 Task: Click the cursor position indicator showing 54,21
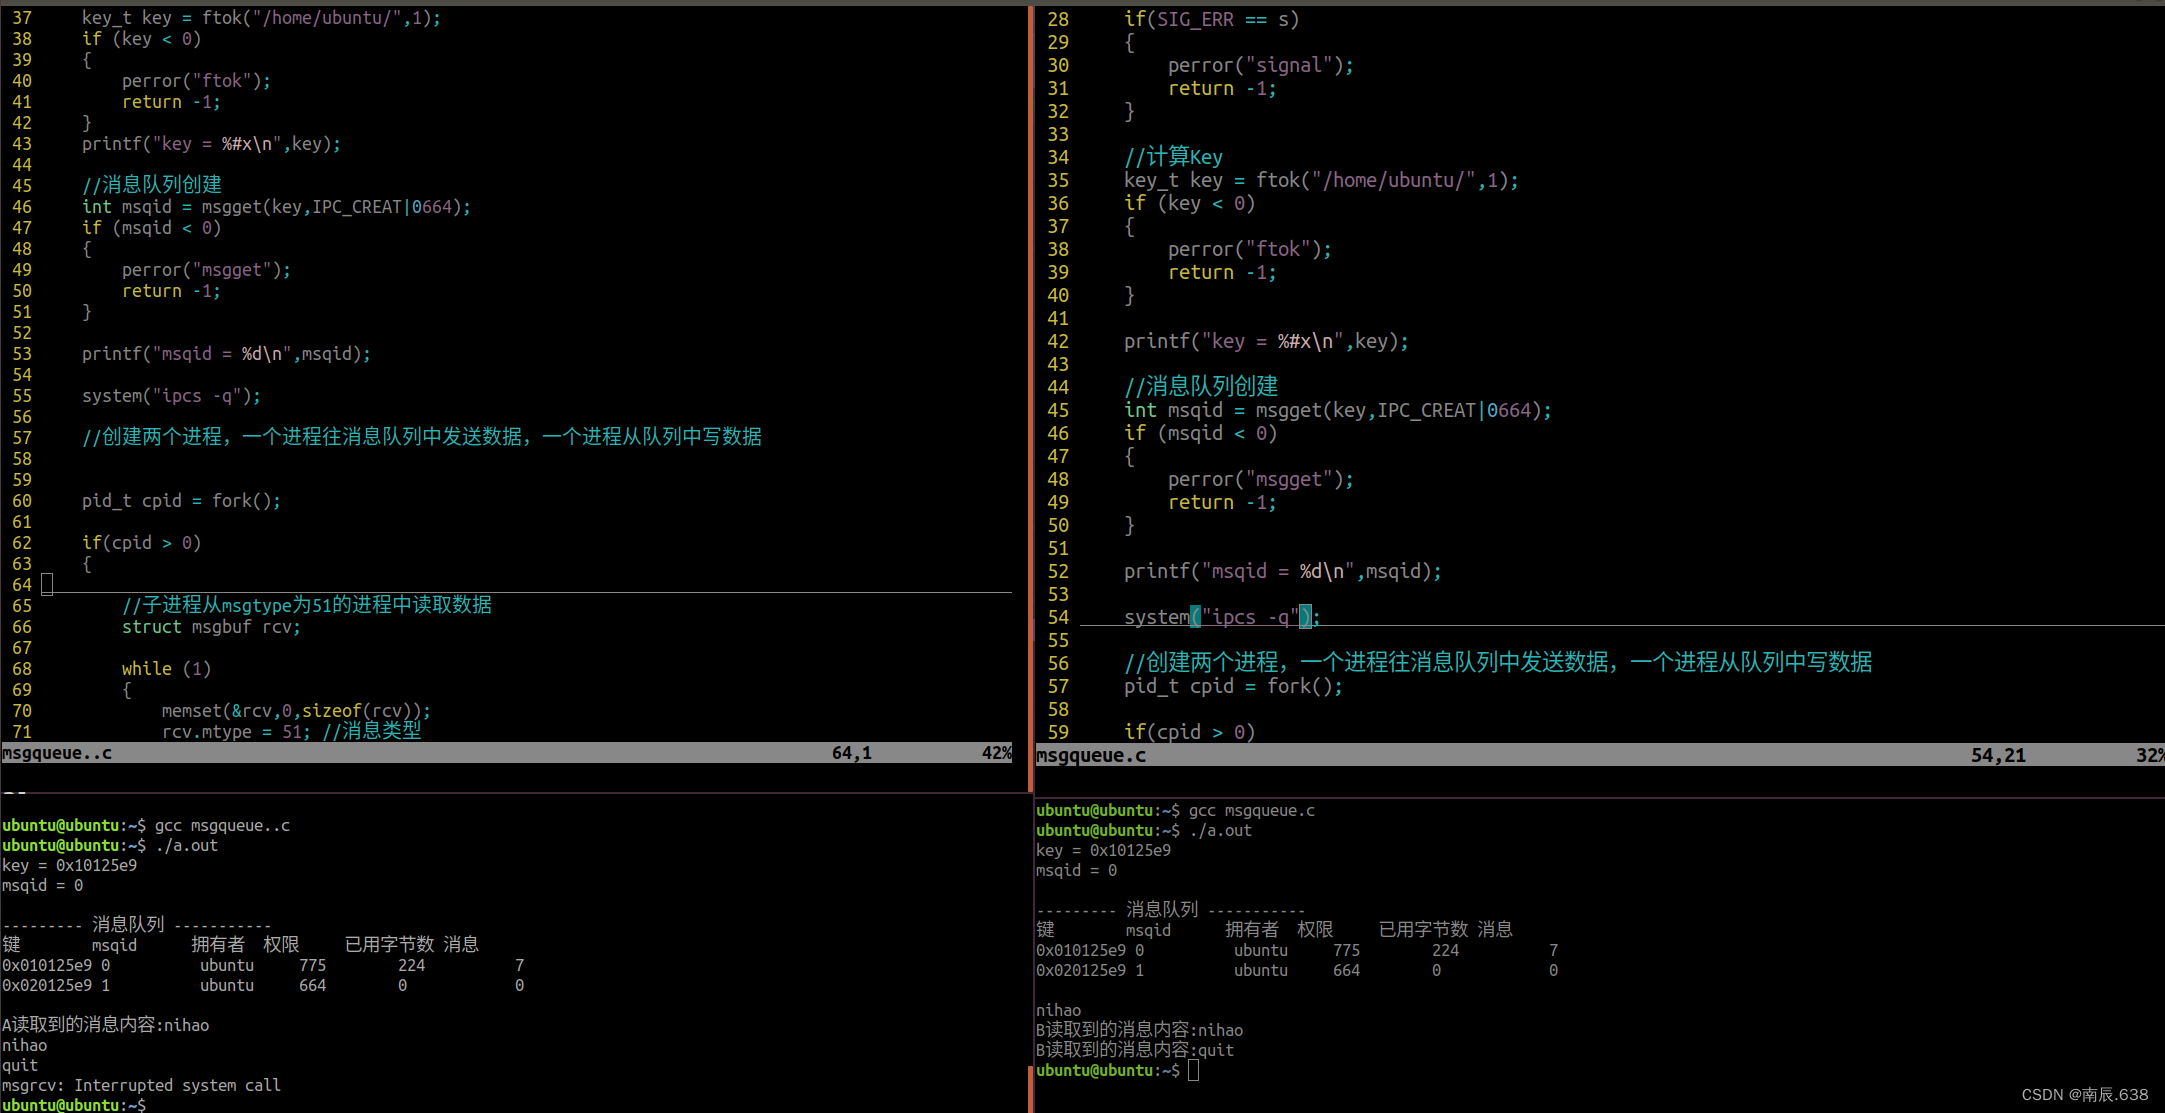coord(1997,755)
